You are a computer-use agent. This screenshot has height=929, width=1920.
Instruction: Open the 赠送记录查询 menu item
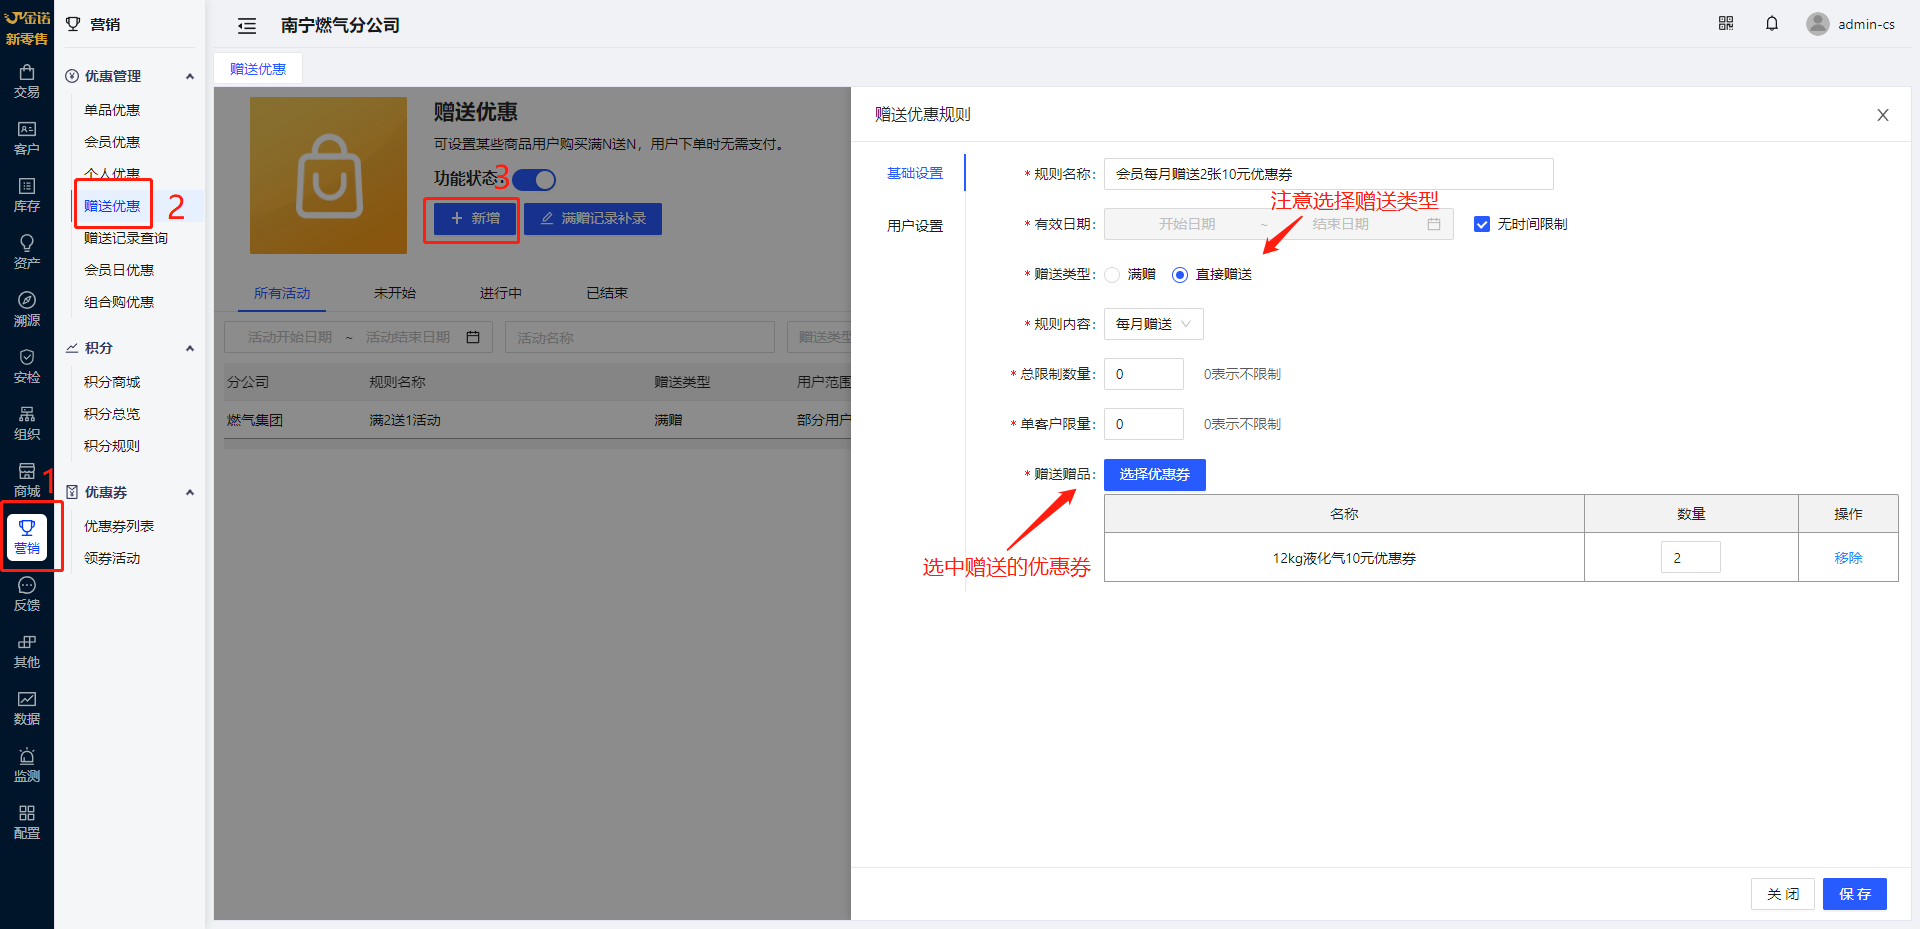click(x=126, y=238)
